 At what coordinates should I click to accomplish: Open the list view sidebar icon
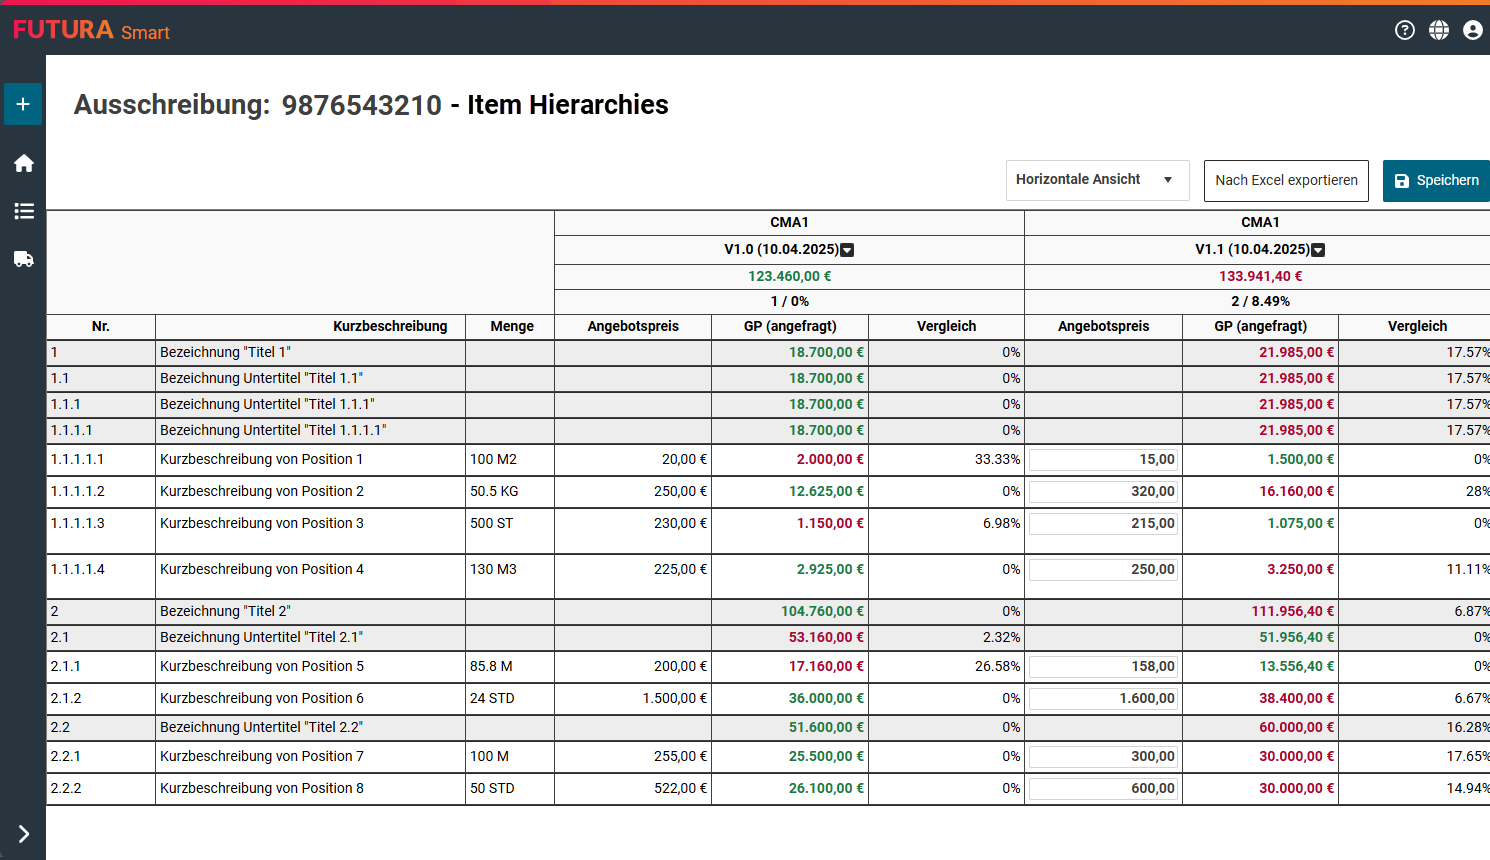24,211
